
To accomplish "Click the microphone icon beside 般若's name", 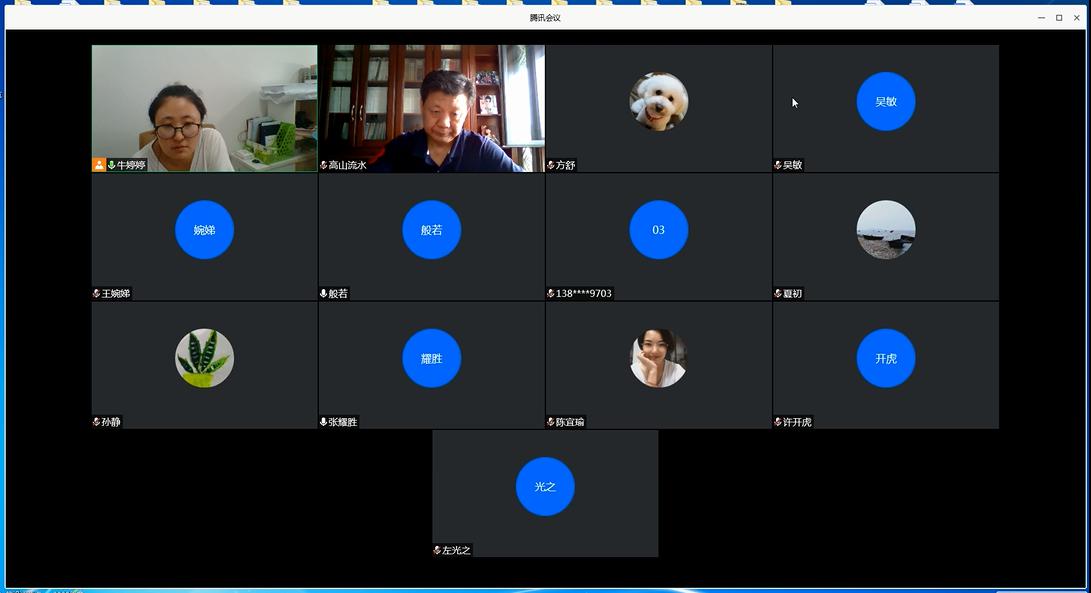I will coord(324,293).
